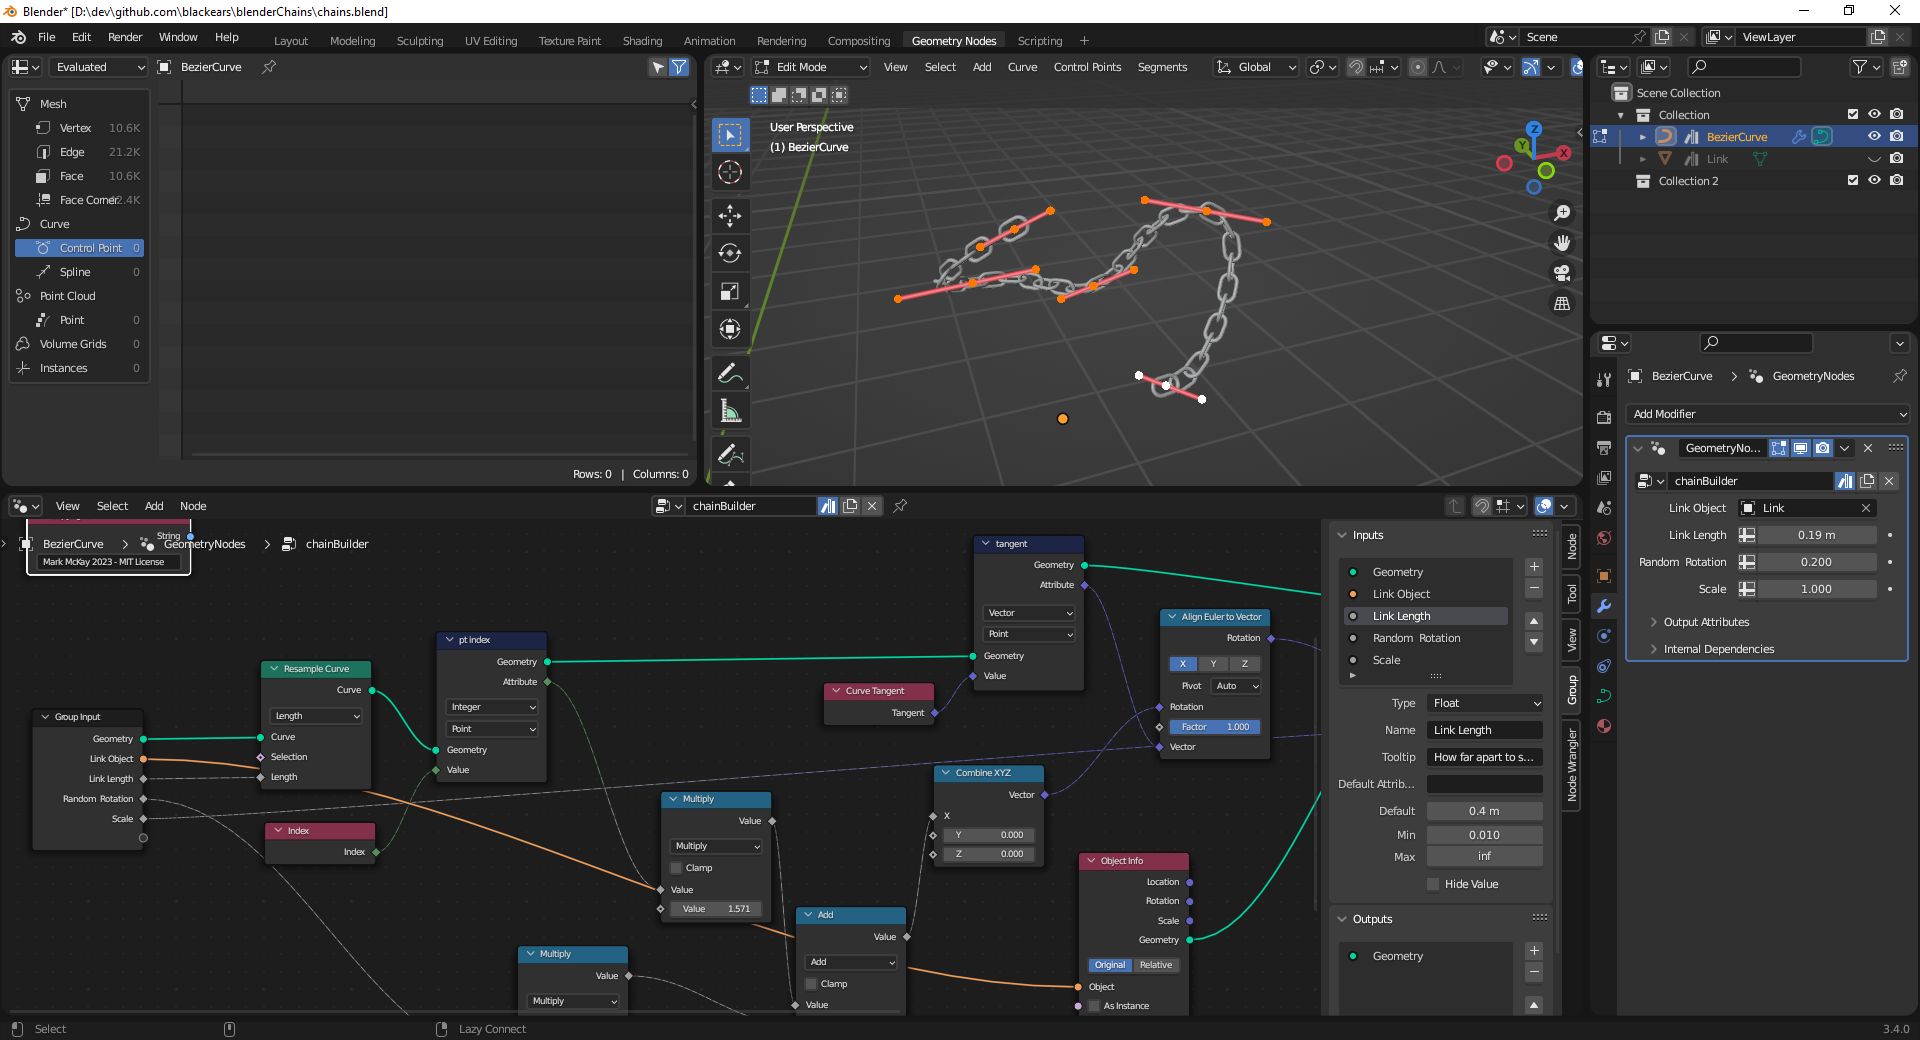
Task: Open the Curve menu in the viewport header
Action: (x=1023, y=67)
